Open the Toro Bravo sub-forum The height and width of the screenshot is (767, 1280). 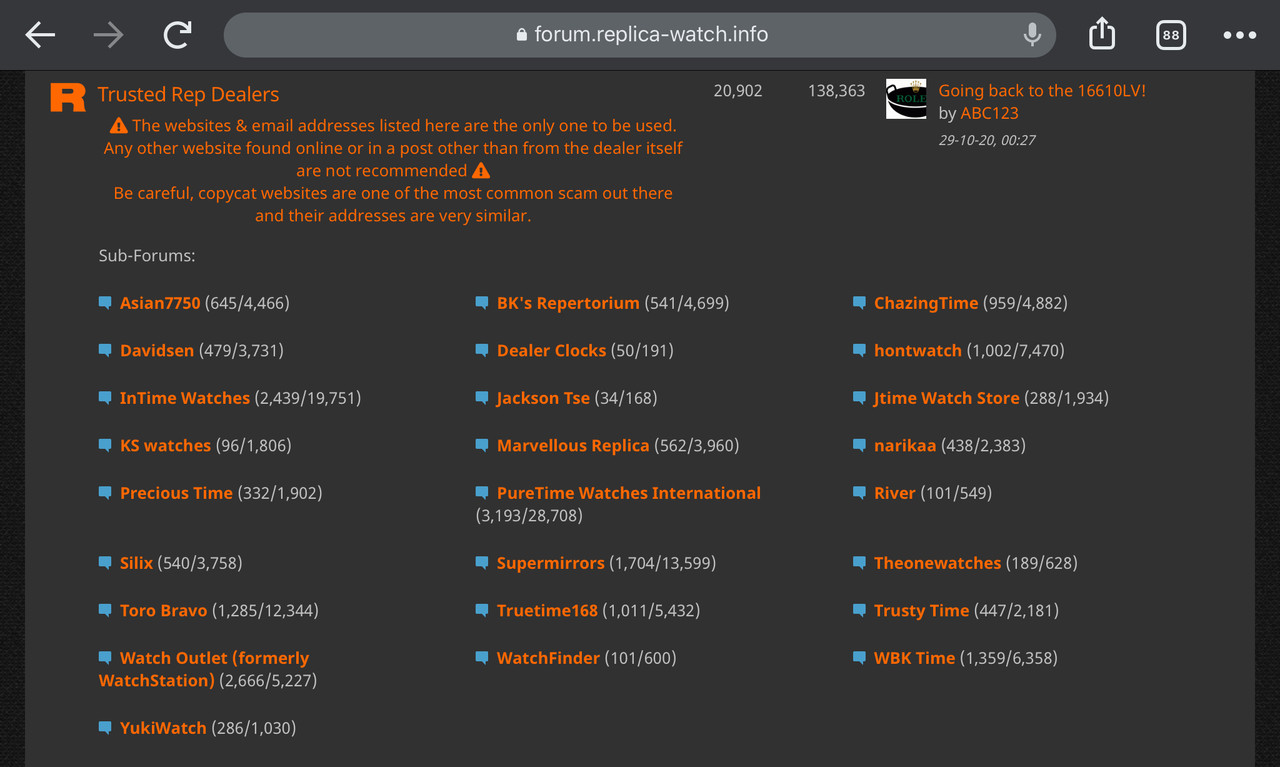tap(163, 610)
